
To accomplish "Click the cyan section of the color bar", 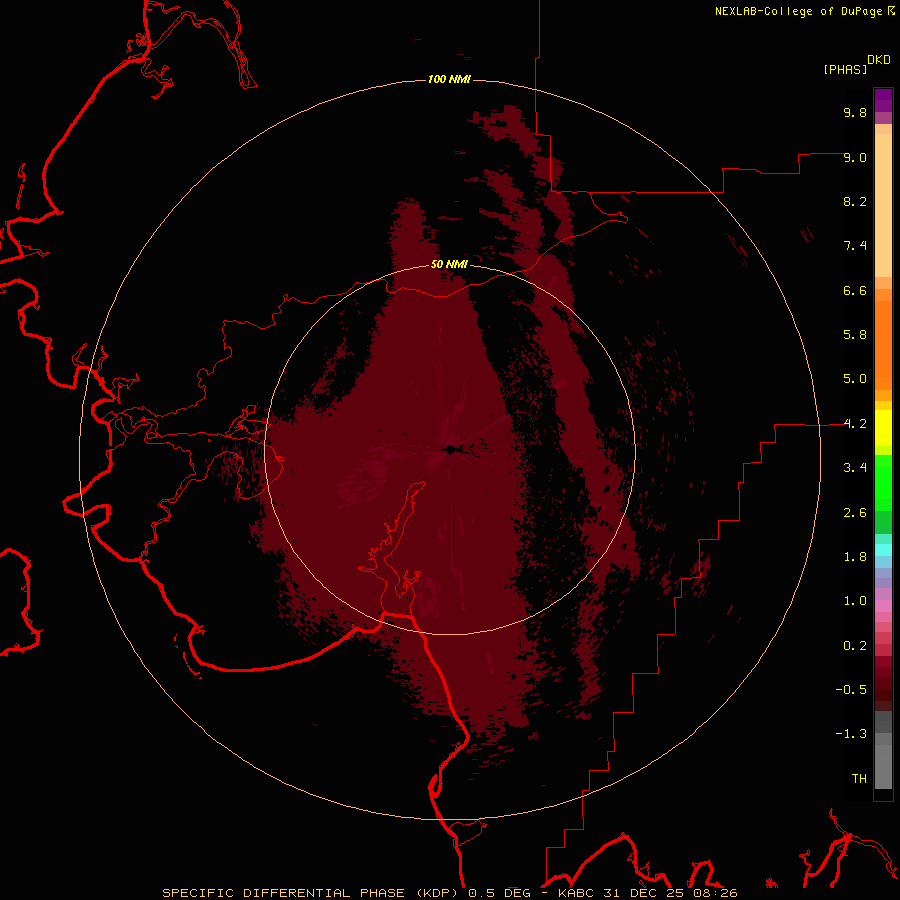I will pos(883,550).
